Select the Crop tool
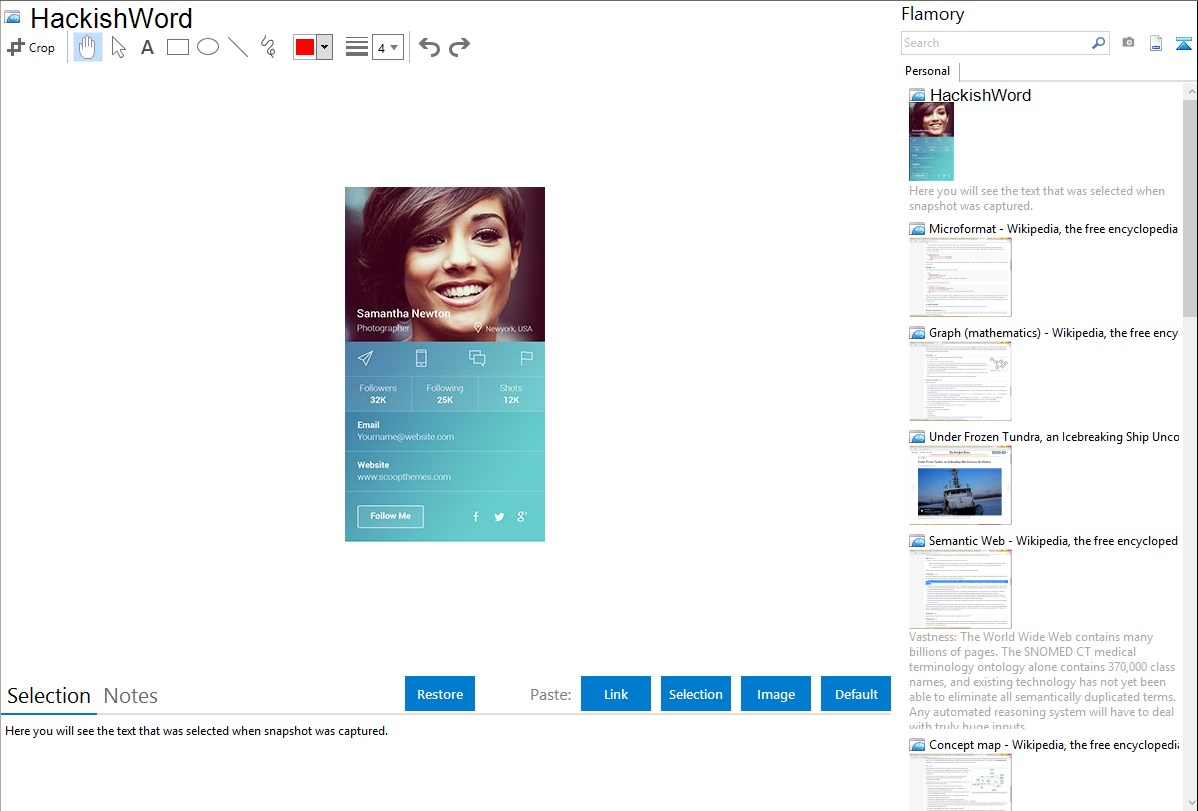 31,47
